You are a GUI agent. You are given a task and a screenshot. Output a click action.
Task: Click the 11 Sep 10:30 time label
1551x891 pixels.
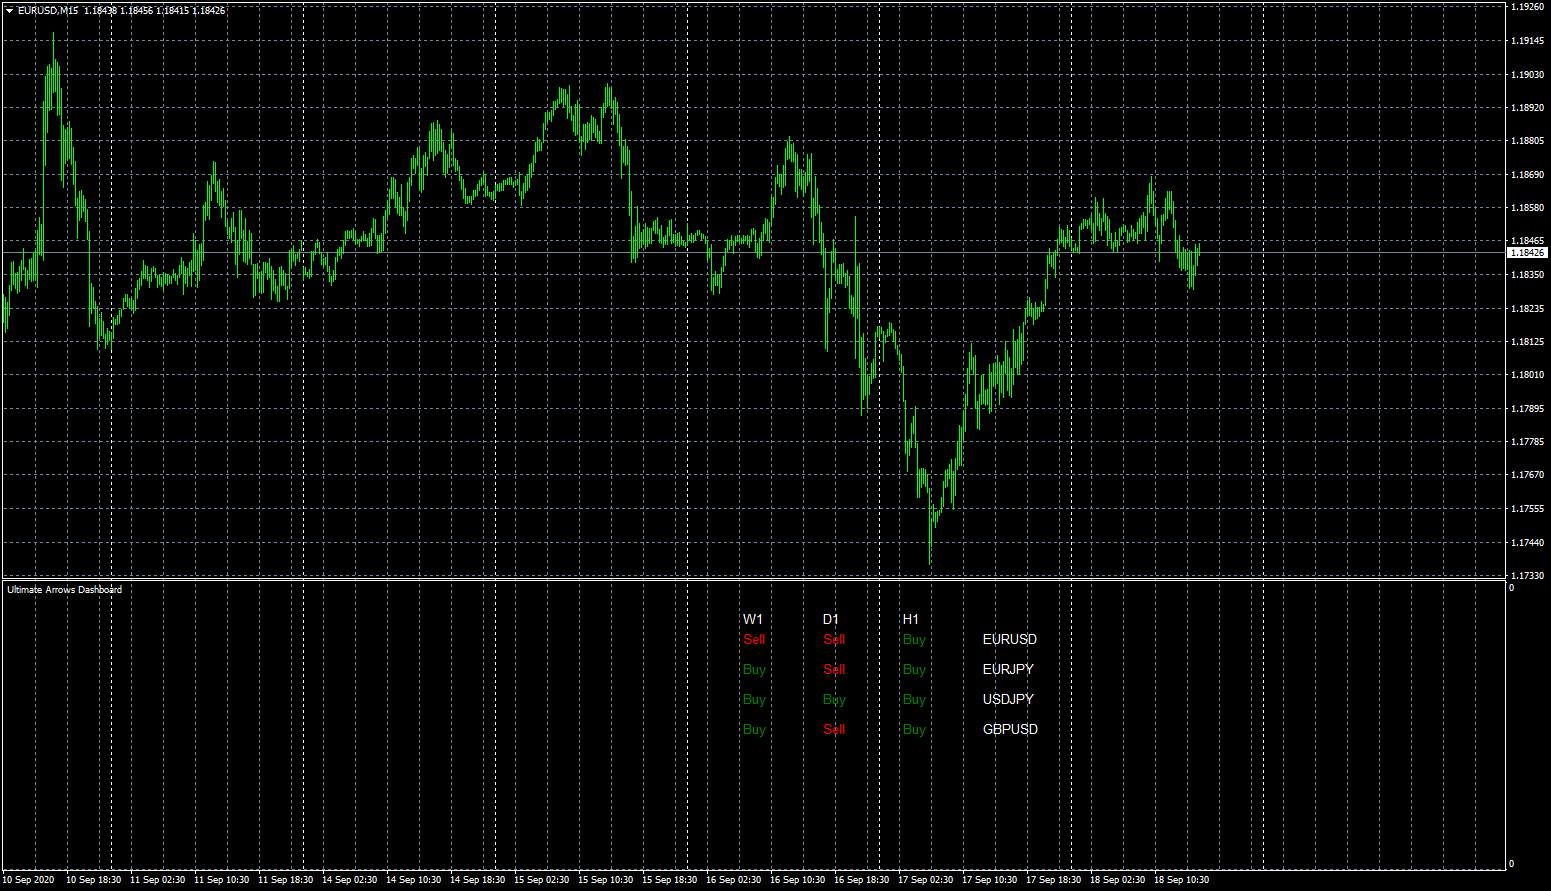222,880
